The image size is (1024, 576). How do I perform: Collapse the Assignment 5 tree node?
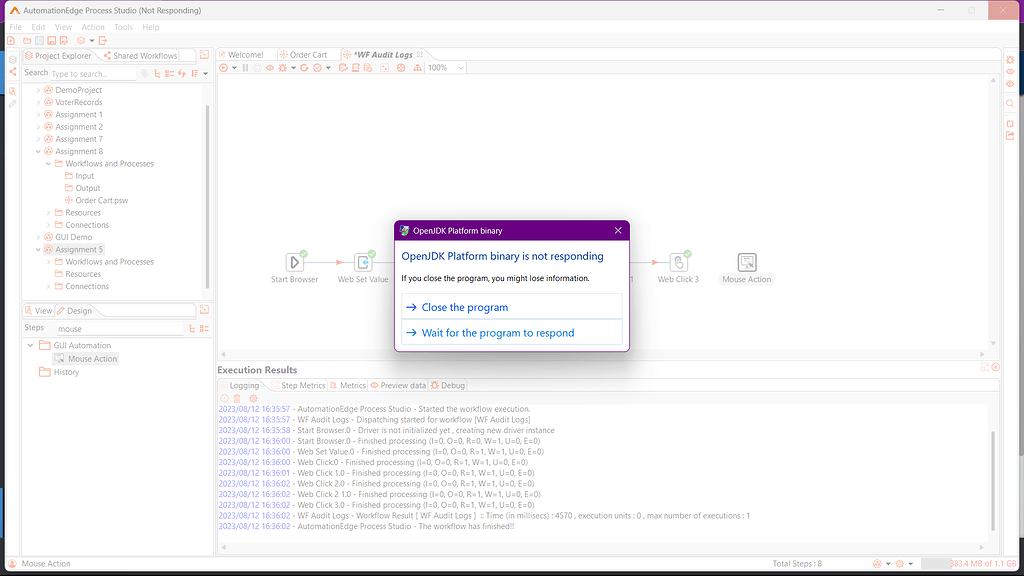tap(38, 249)
